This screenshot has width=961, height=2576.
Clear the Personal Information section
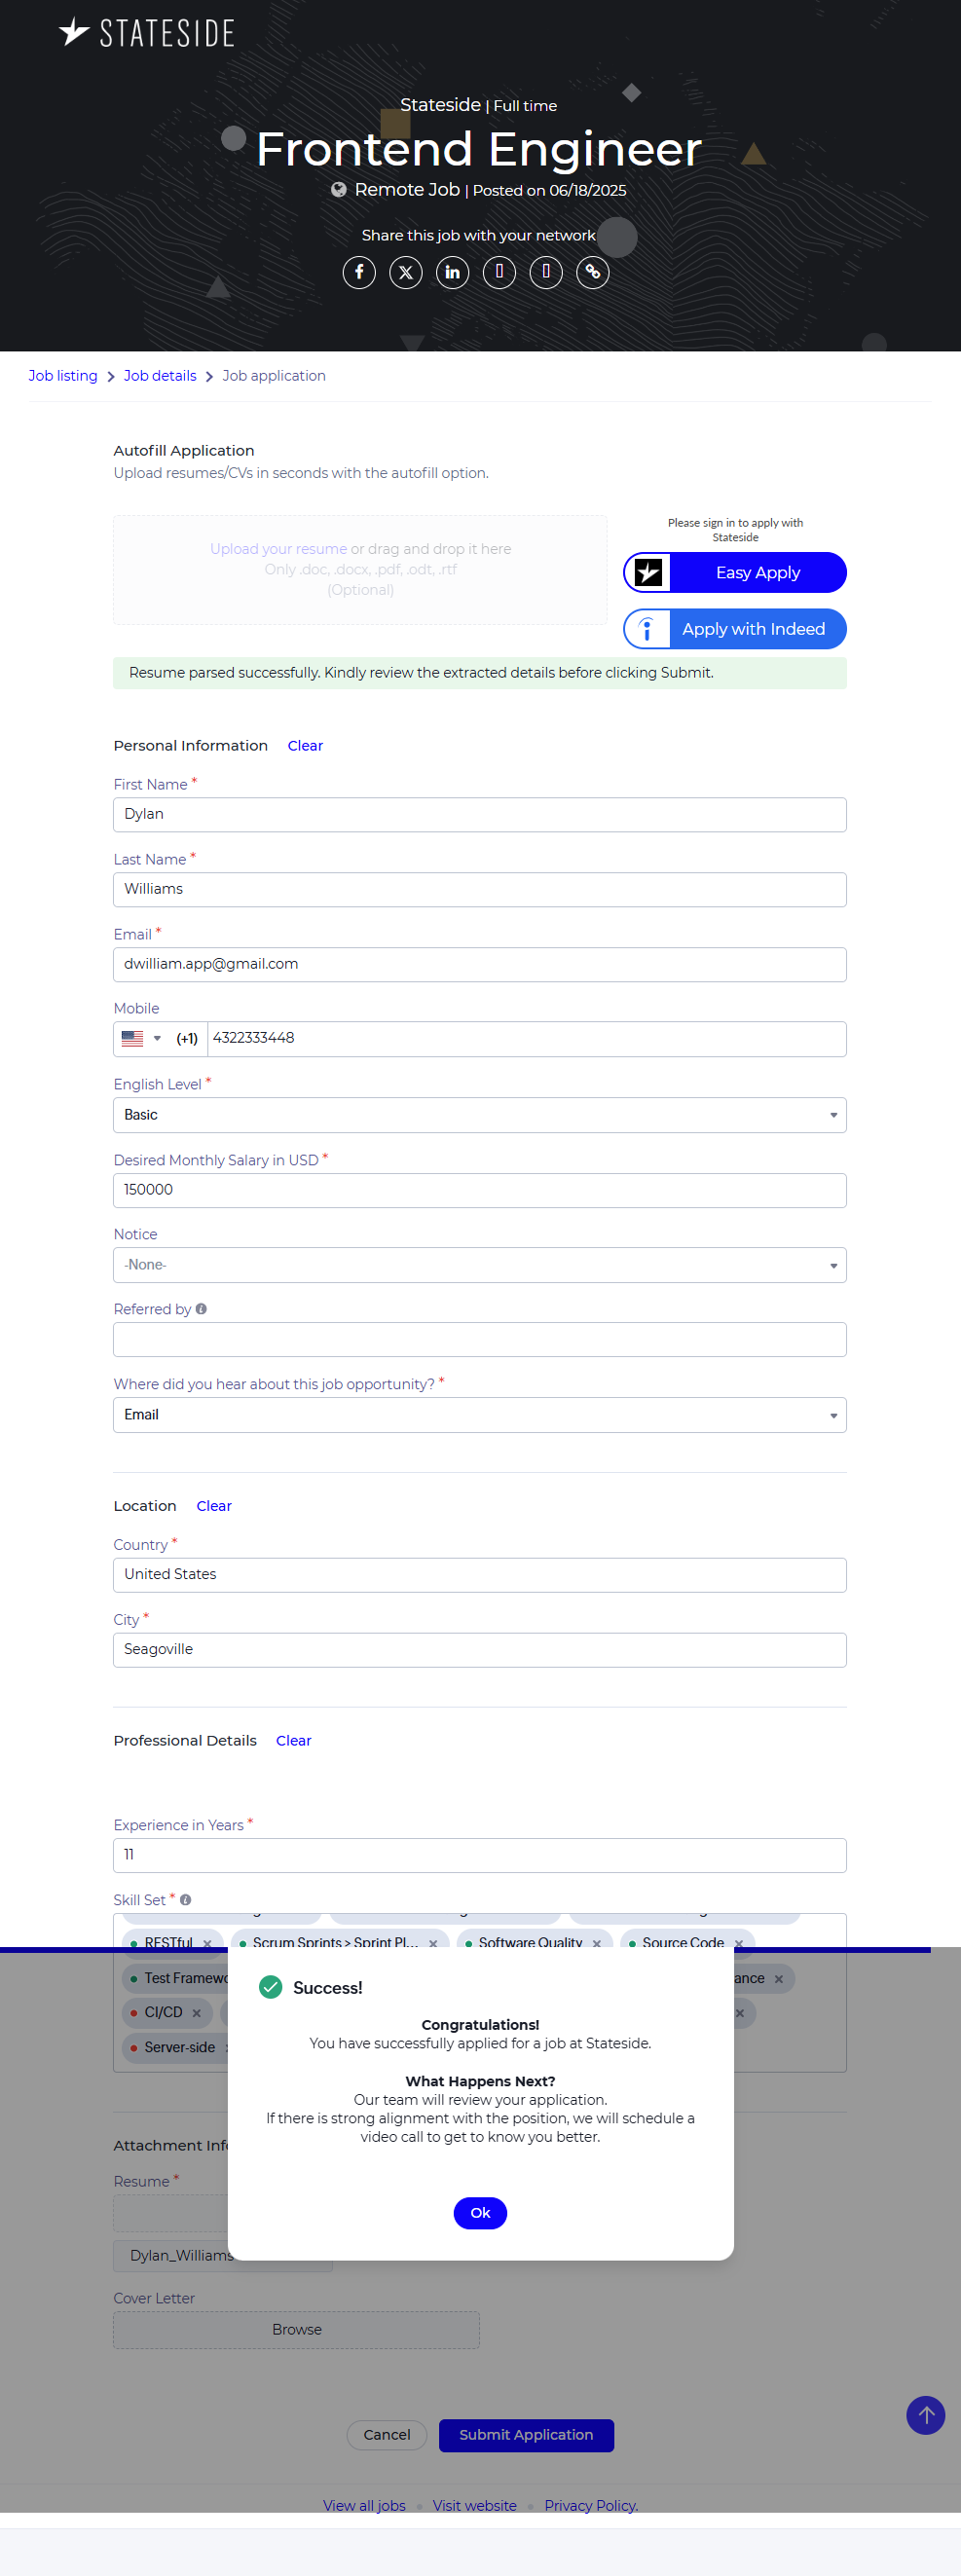click(305, 746)
